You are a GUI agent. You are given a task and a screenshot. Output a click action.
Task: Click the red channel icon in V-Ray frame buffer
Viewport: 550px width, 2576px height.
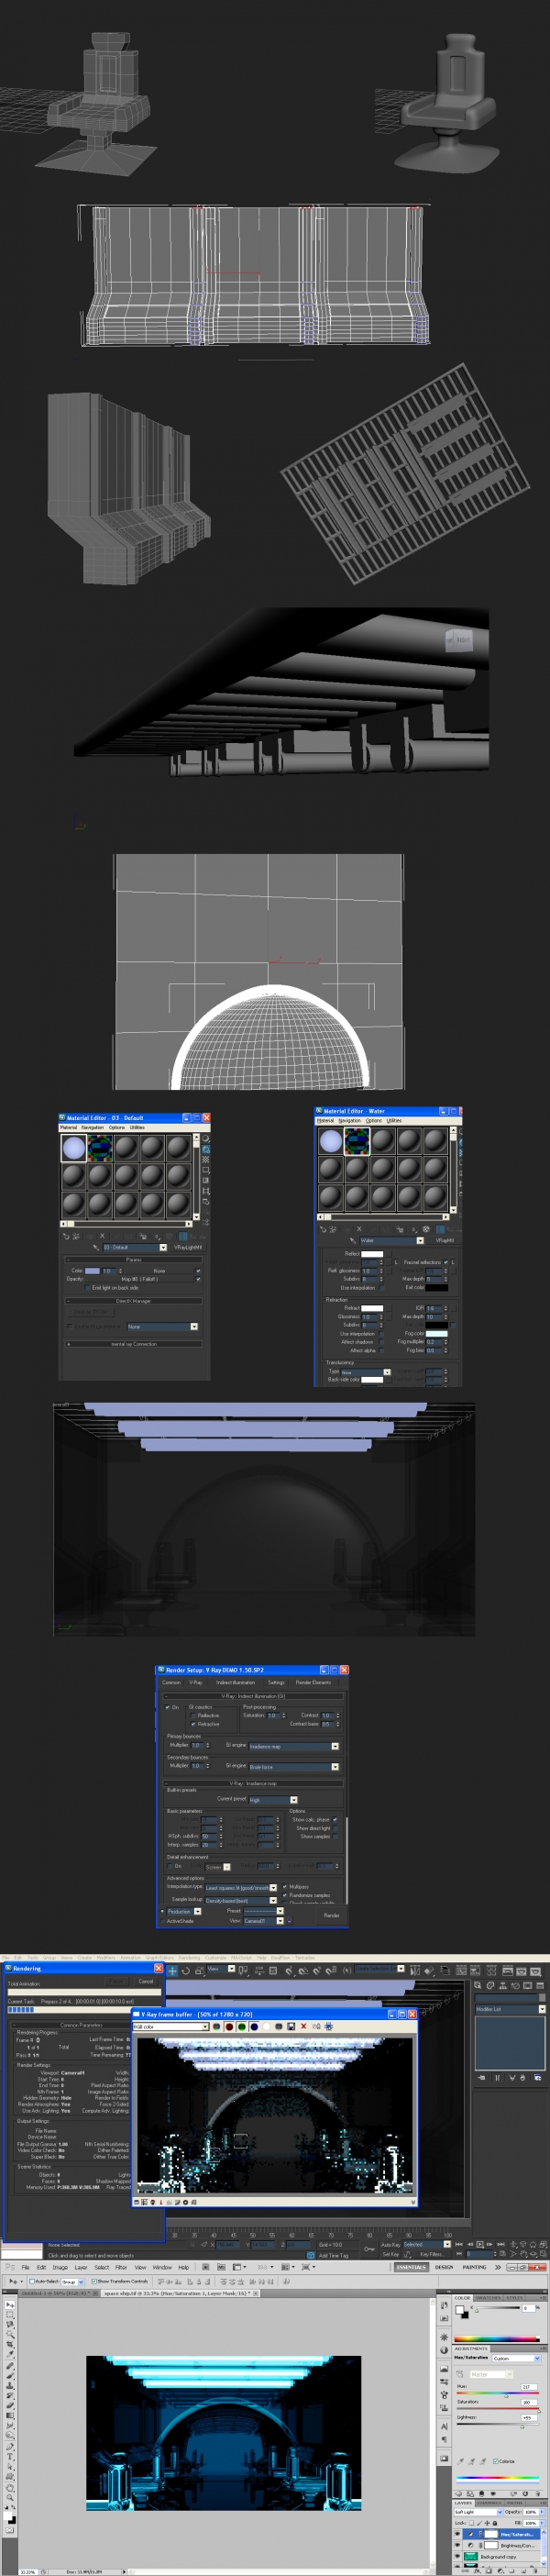click(x=229, y=2027)
